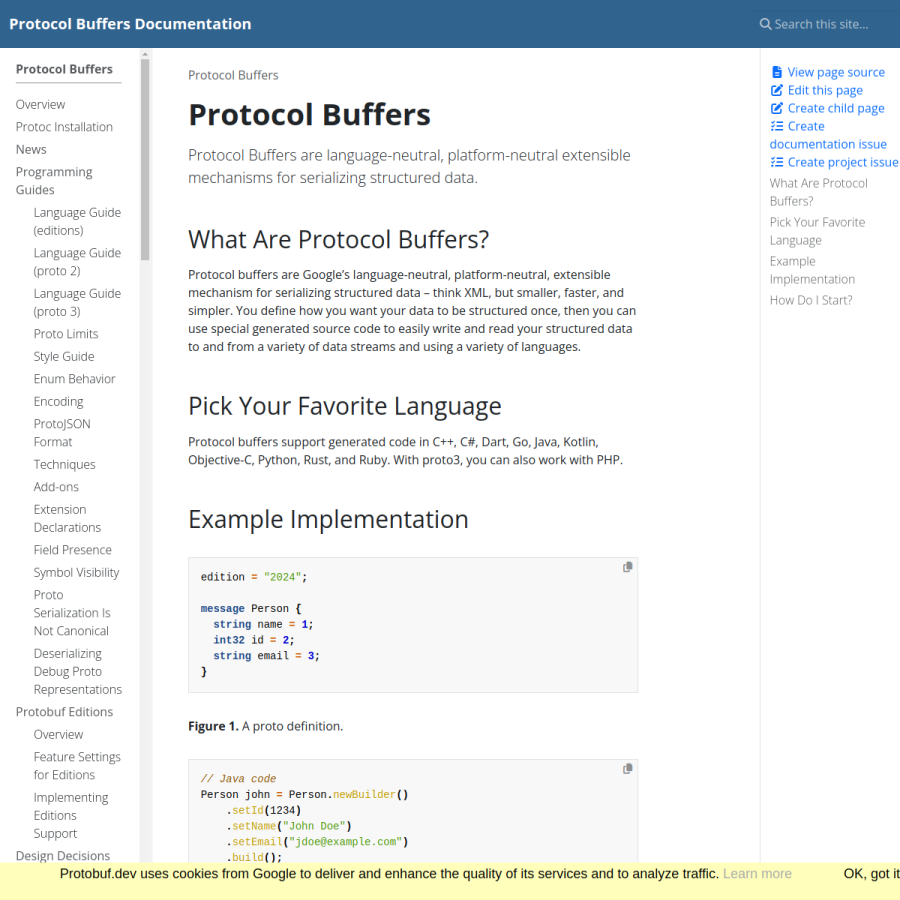Image resolution: width=900 pixels, height=900 pixels.
Task: Click the Edit this page pencil icon
Action: click(x=777, y=90)
